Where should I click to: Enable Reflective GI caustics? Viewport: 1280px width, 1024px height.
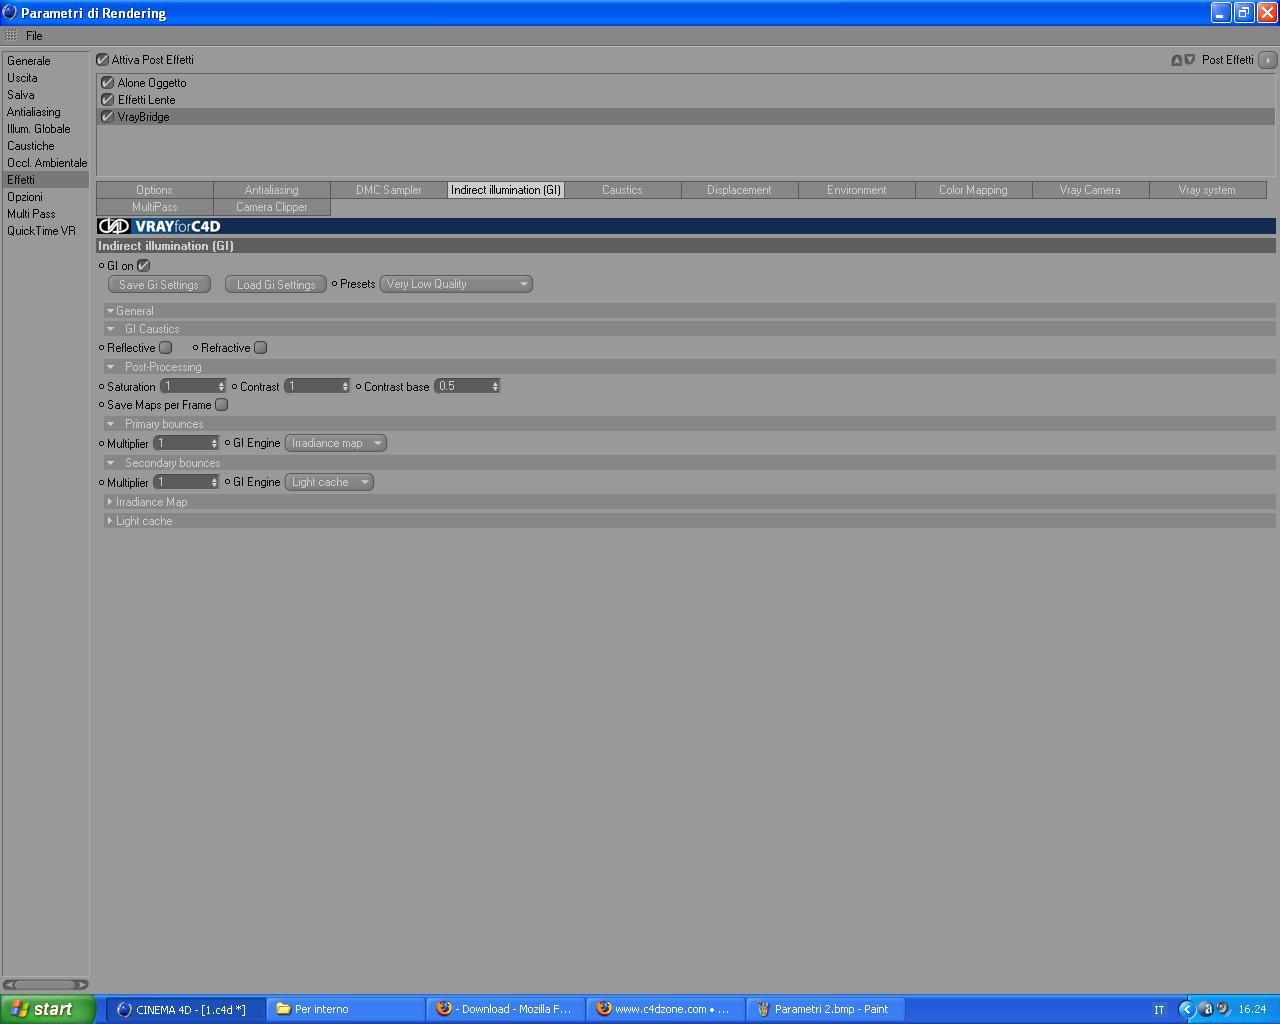click(166, 348)
